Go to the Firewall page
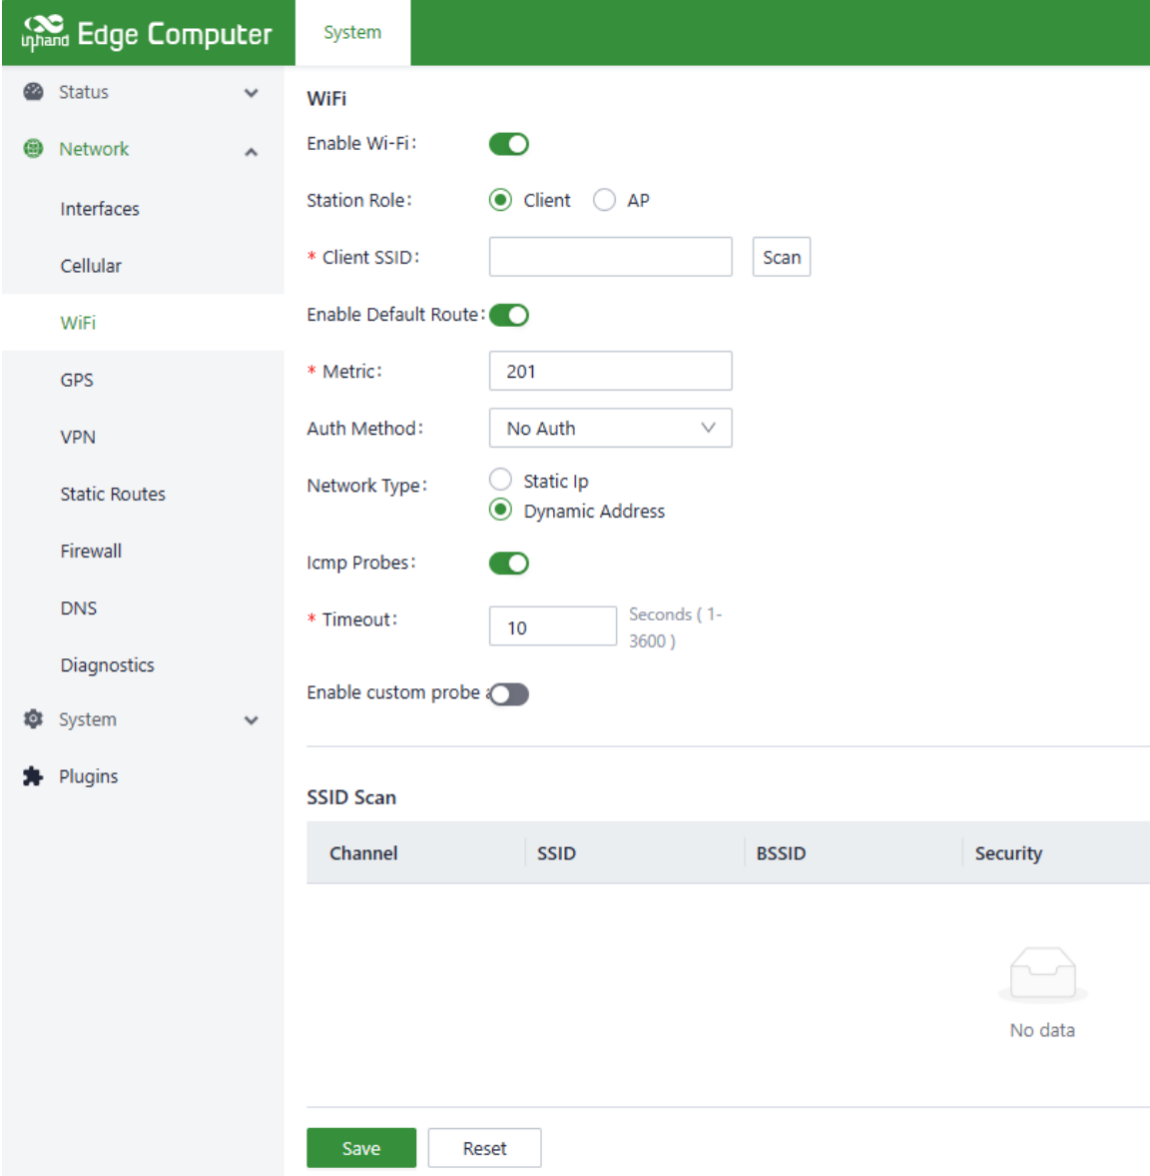The image size is (1150, 1176). (x=91, y=551)
